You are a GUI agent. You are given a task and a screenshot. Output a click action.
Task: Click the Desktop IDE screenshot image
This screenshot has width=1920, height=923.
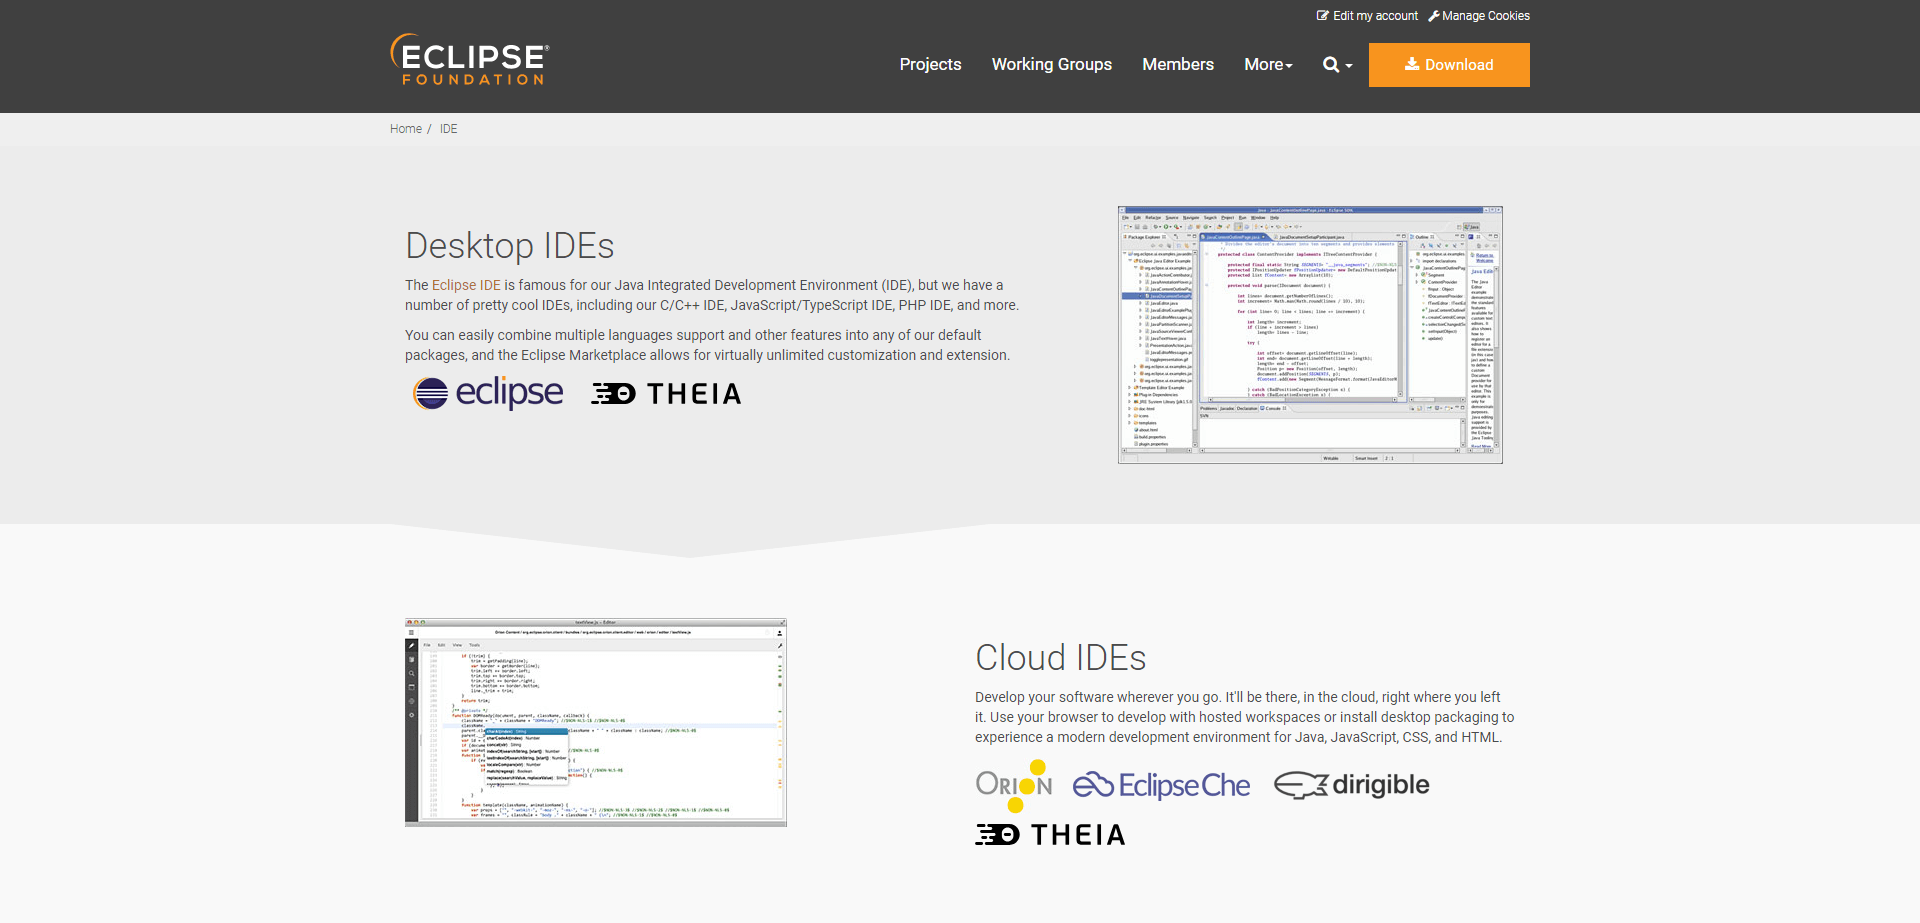pos(1309,334)
